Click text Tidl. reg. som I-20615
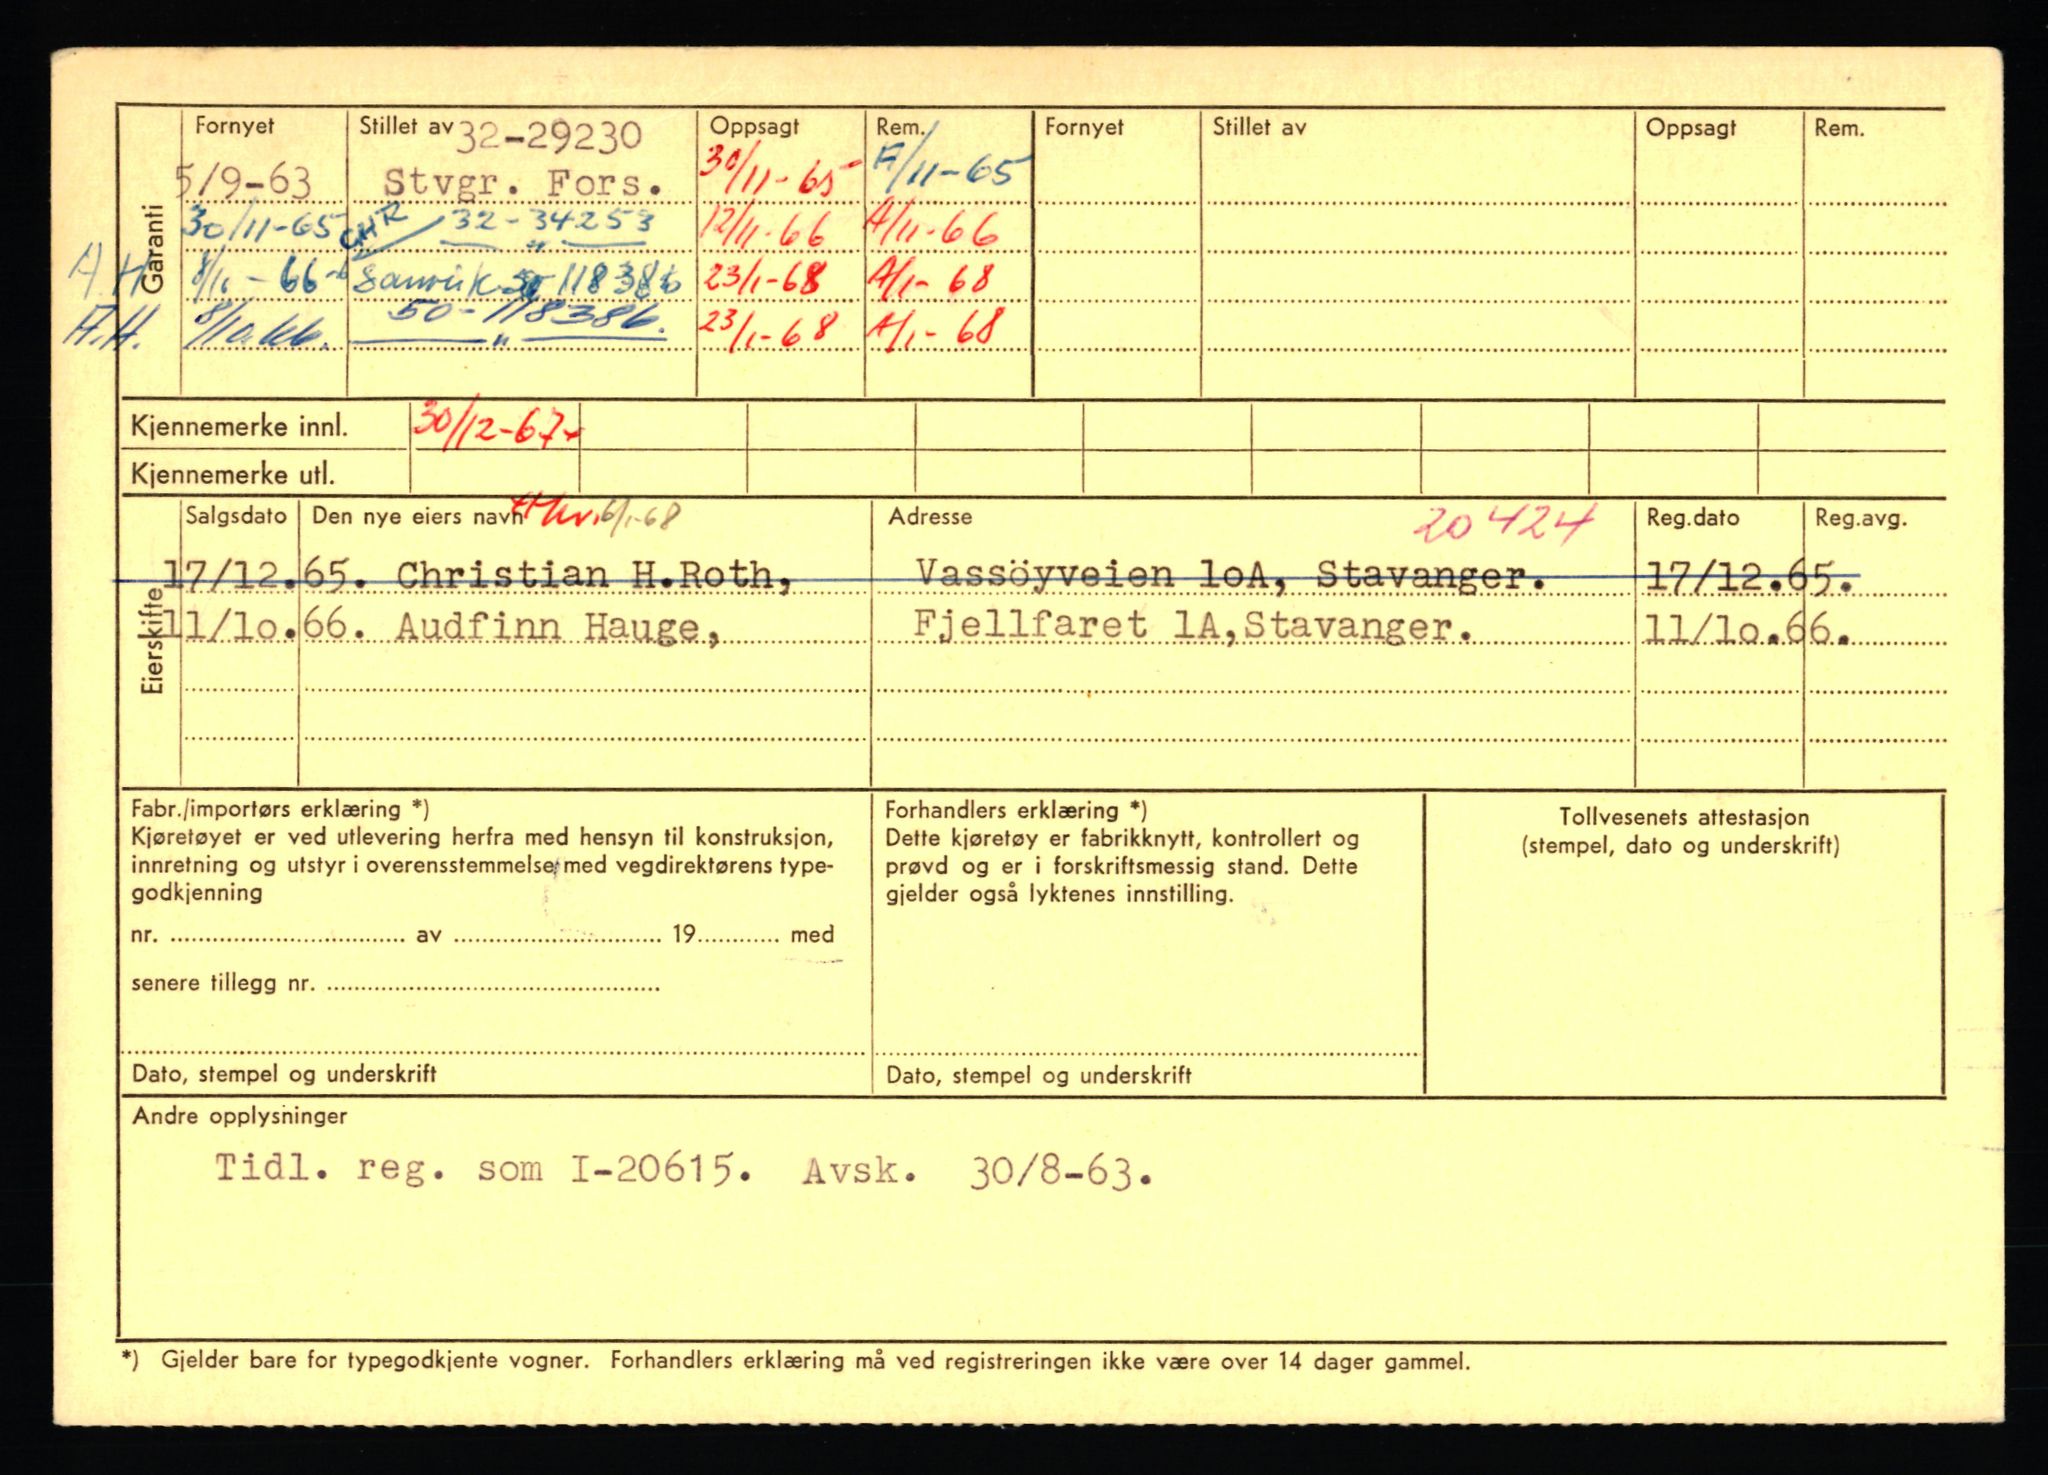Viewport: 2048px width, 1475px height. click(x=483, y=1169)
